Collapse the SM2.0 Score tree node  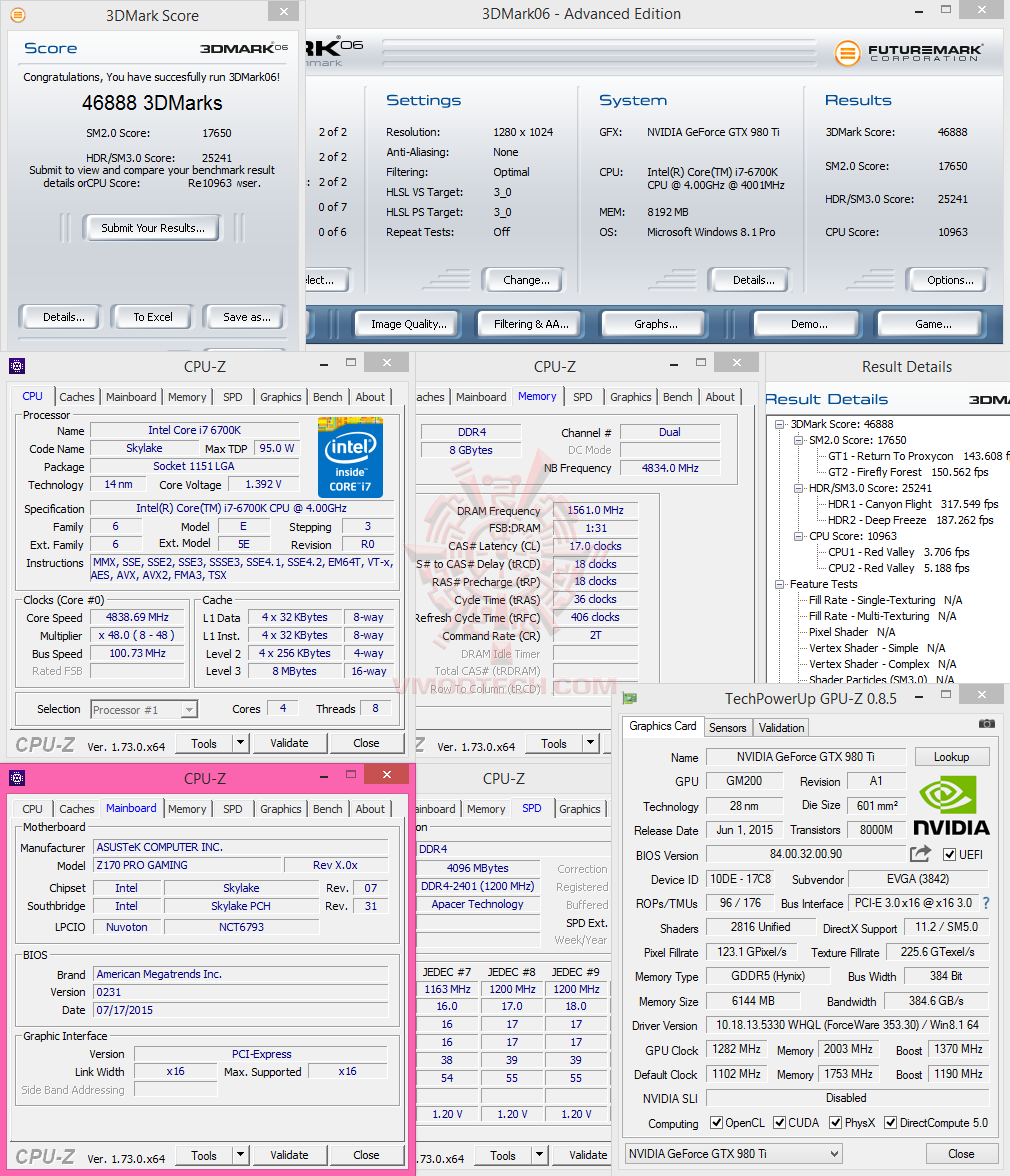click(x=799, y=440)
